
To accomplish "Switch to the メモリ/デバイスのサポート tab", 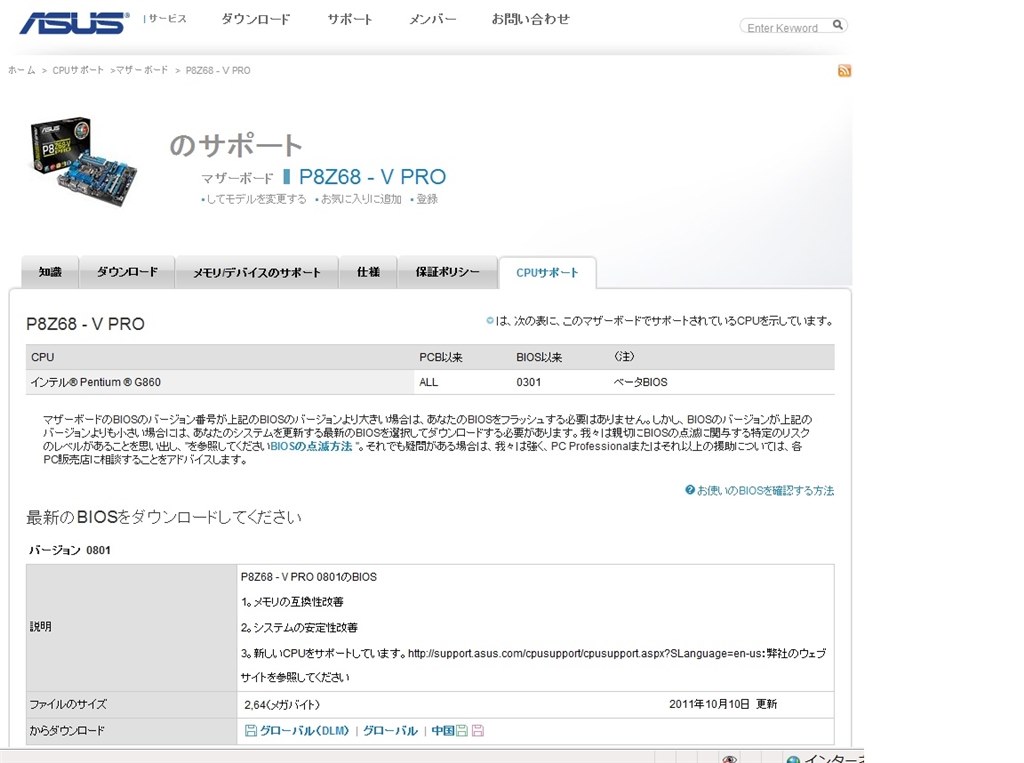I will point(257,272).
